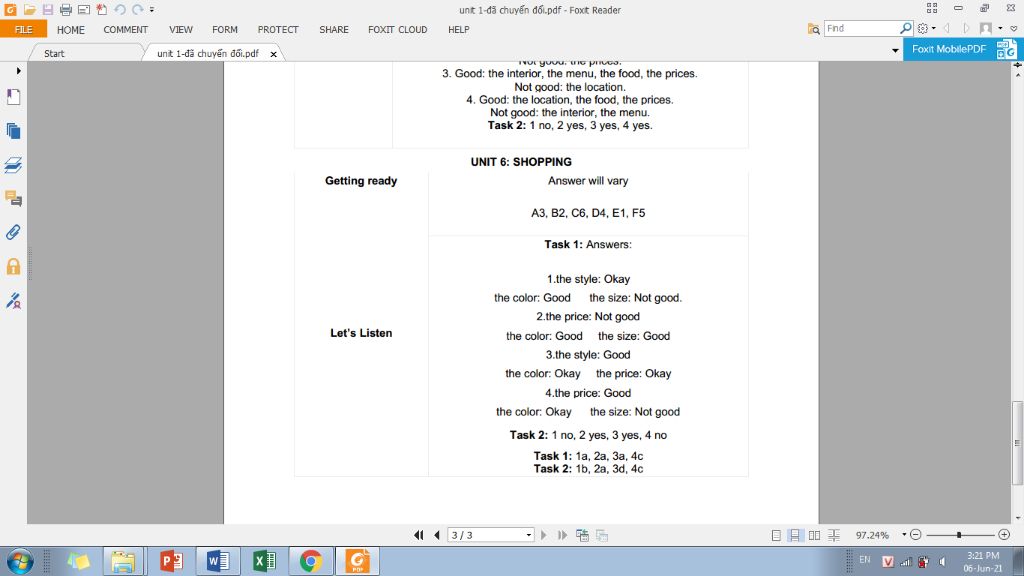
Task: Click the next view icon
Action: 602,536
